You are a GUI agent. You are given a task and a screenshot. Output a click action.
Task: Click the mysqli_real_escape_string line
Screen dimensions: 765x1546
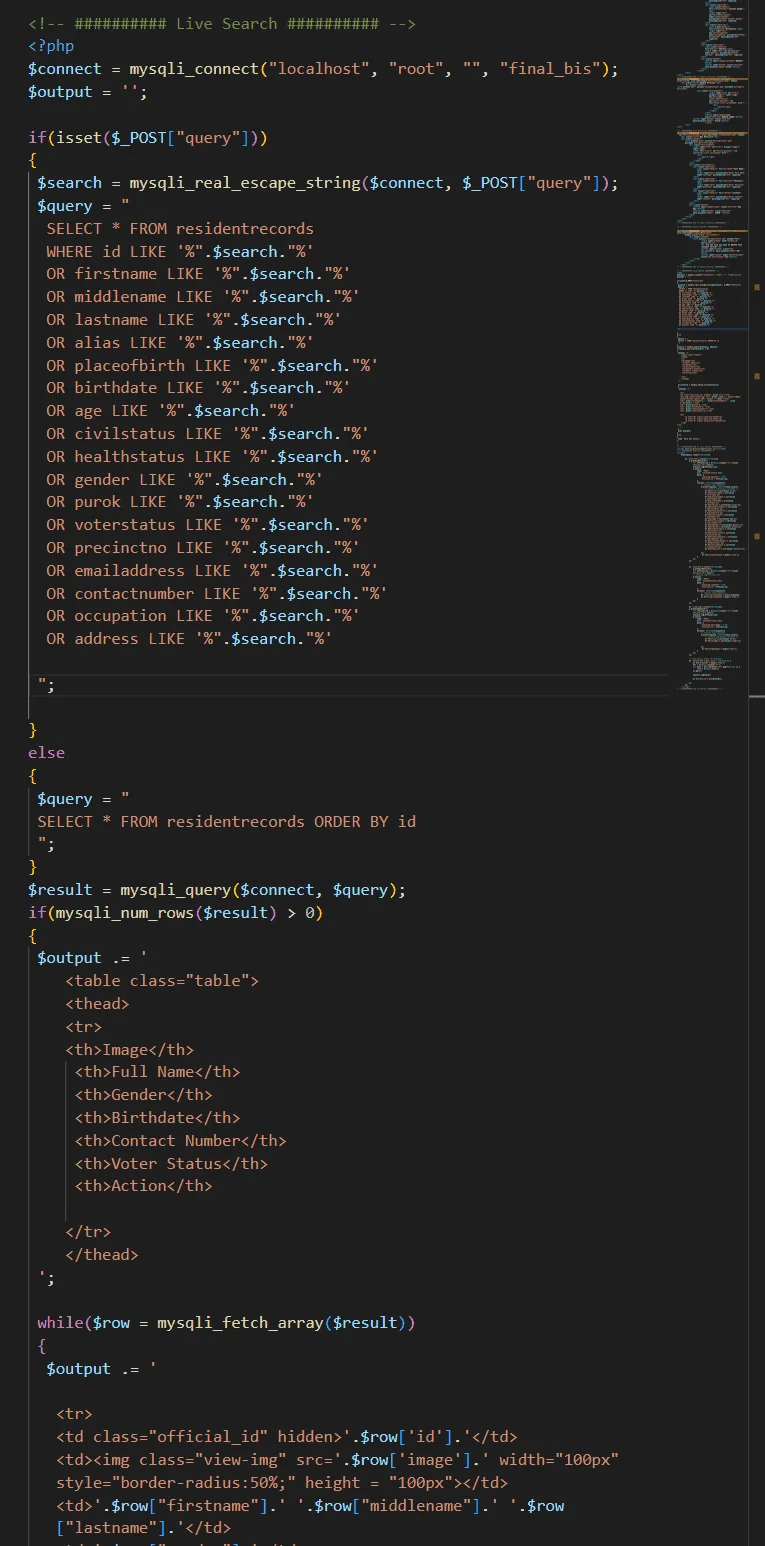coord(328,183)
